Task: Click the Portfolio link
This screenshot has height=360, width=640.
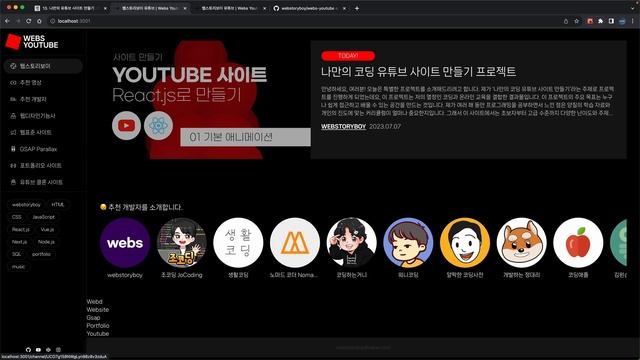Action: coord(98,326)
